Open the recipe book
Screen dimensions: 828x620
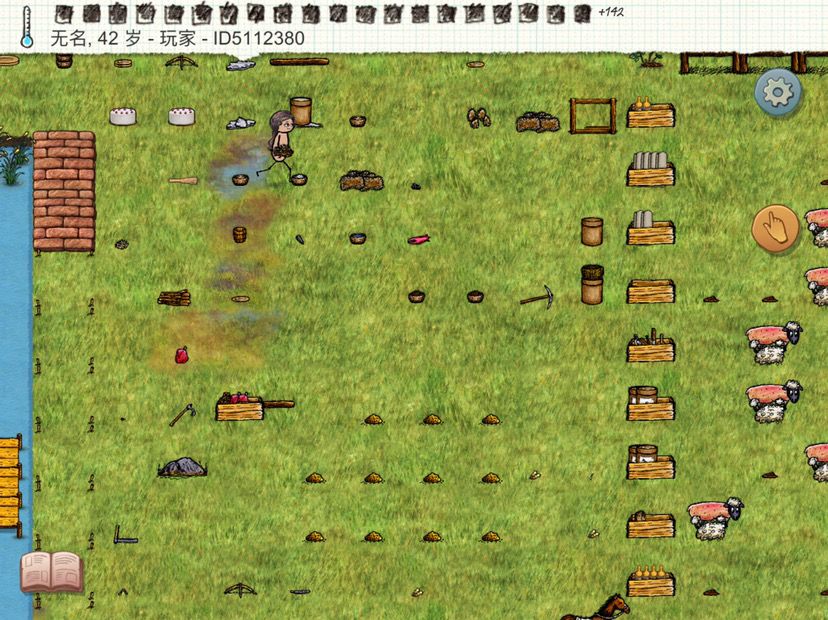click(x=51, y=571)
